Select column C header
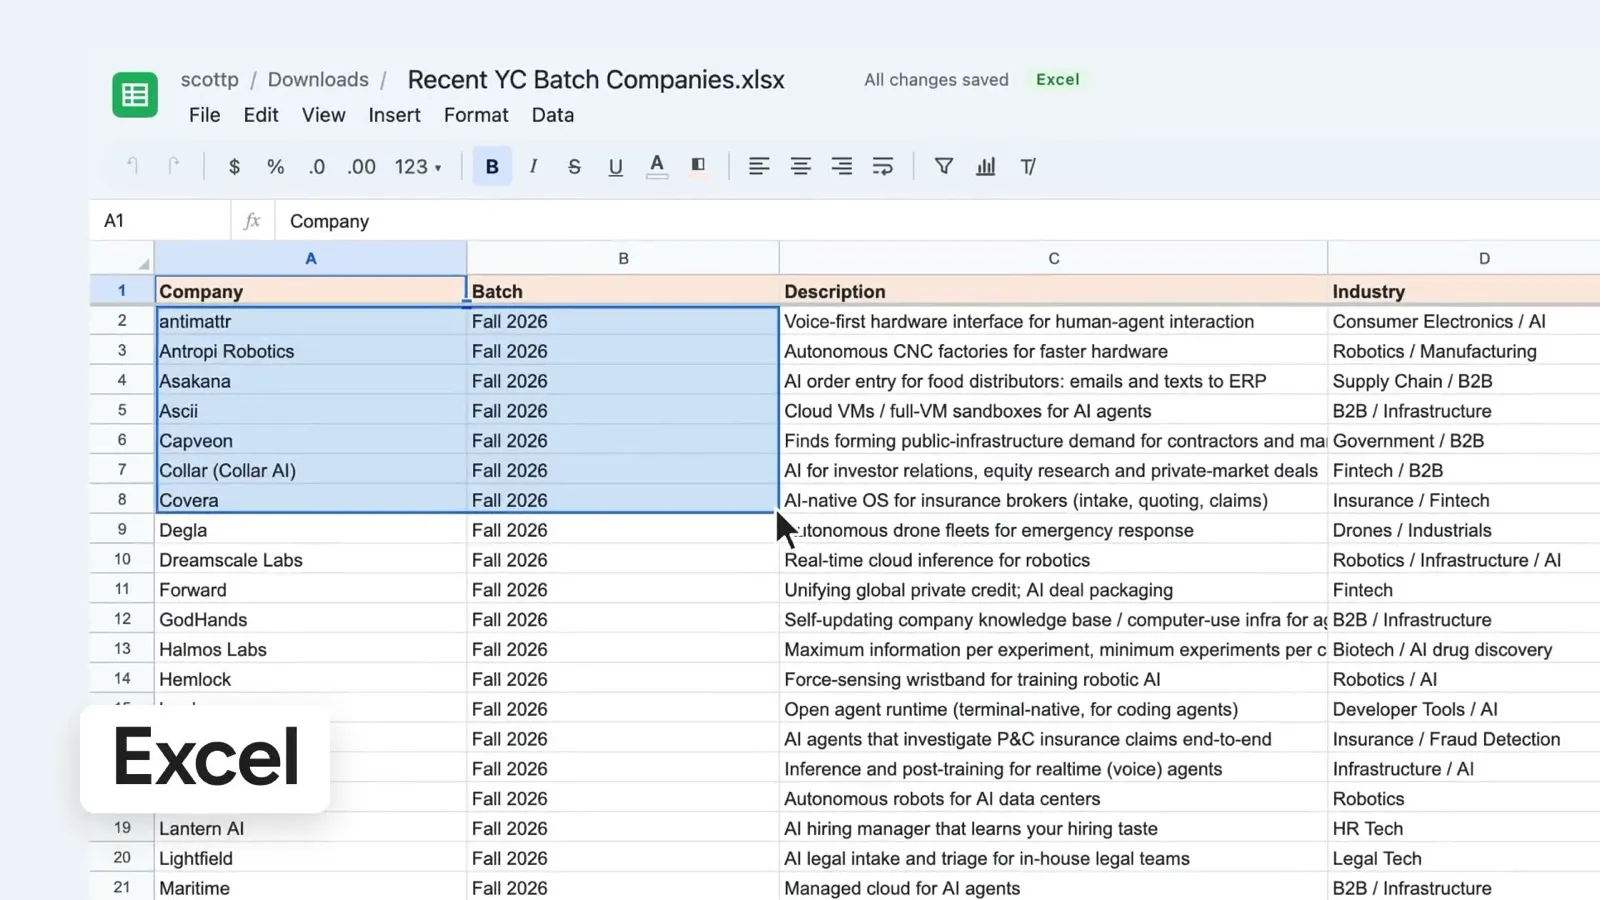1600x900 pixels. (1053, 258)
